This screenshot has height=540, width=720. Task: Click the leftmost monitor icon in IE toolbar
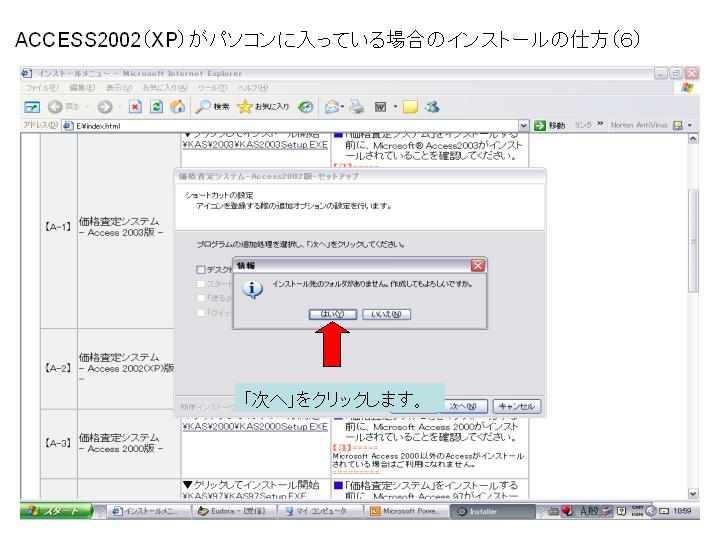tap(32, 107)
